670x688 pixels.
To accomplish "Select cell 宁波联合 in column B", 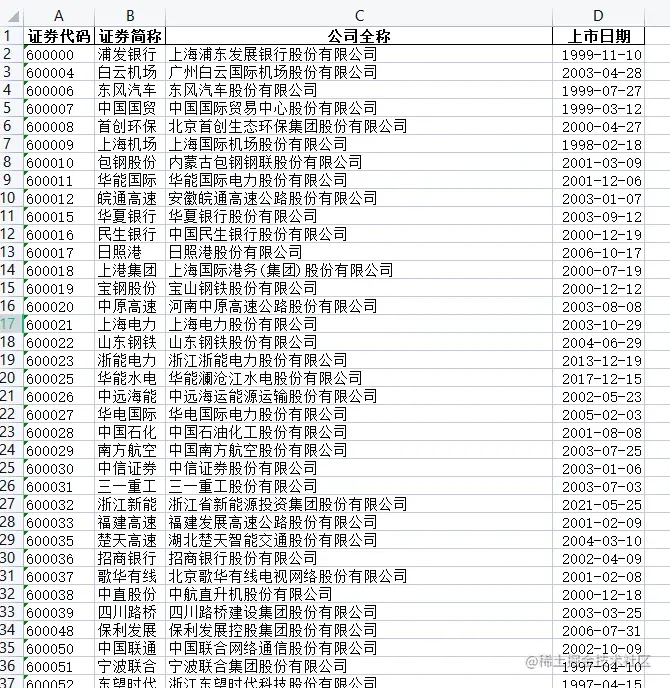I will pos(130,666).
